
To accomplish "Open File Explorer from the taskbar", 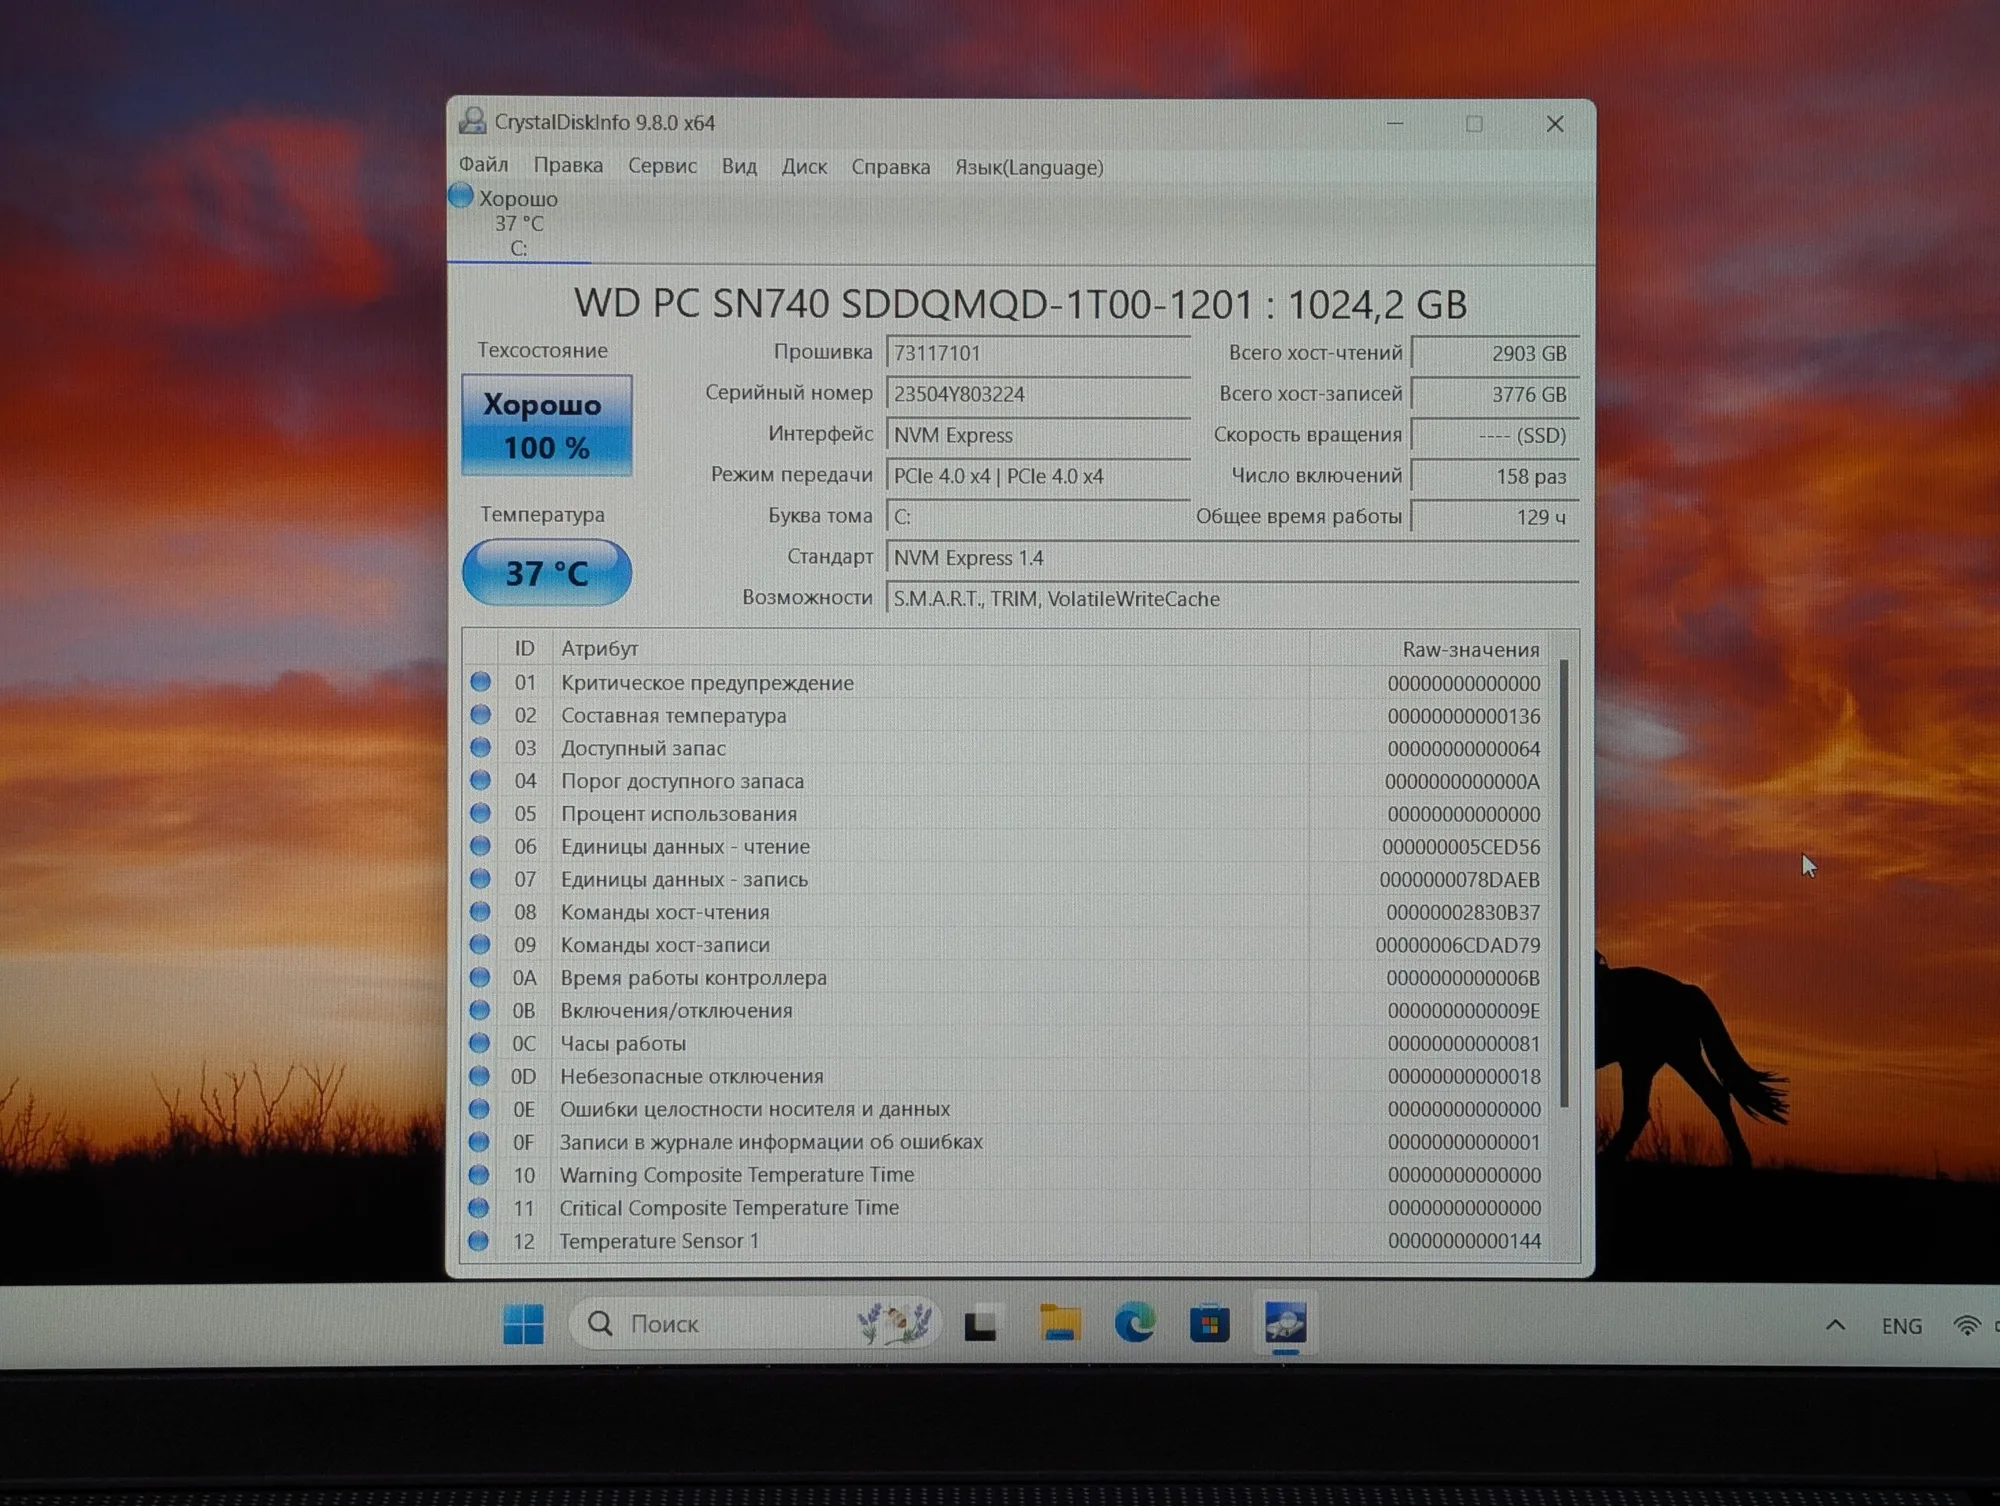I will click(x=1060, y=1324).
